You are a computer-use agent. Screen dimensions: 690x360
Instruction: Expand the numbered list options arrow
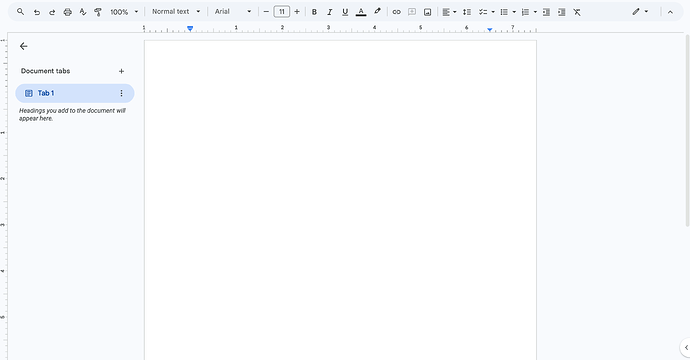pos(535,12)
